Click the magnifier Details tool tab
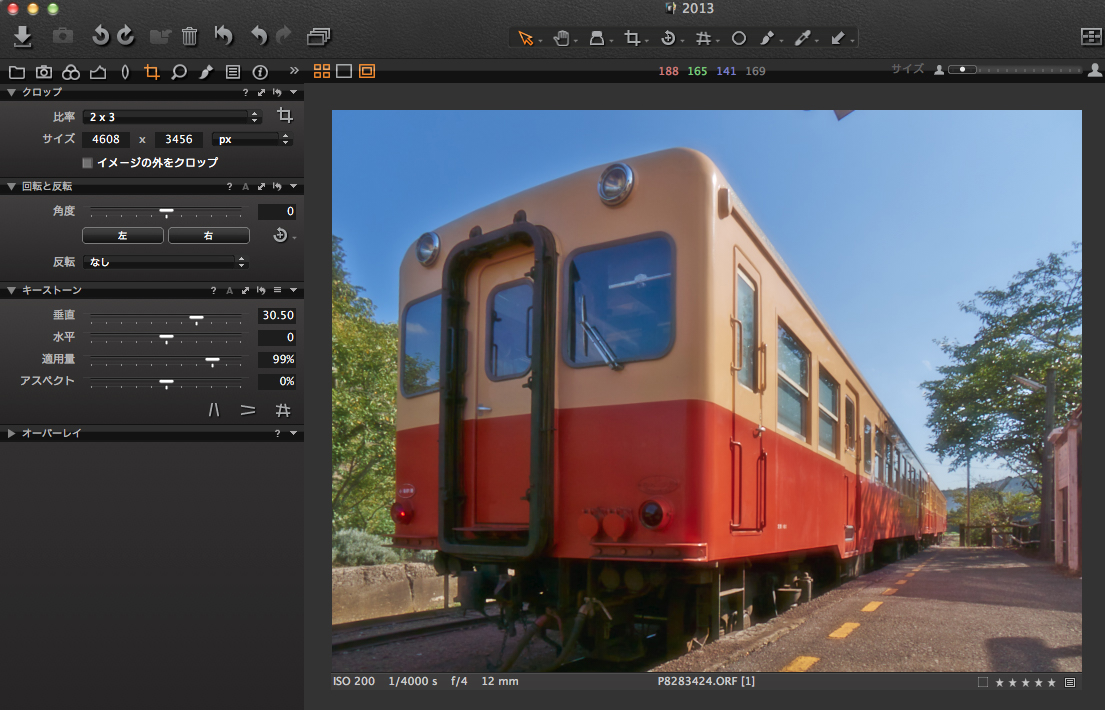Screen dimensions: 1105x710 coord(179,72)
